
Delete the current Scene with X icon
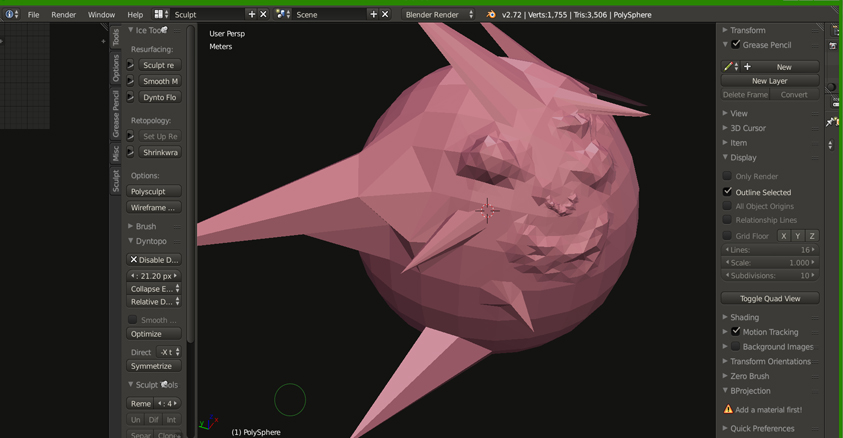pos(385,15)
